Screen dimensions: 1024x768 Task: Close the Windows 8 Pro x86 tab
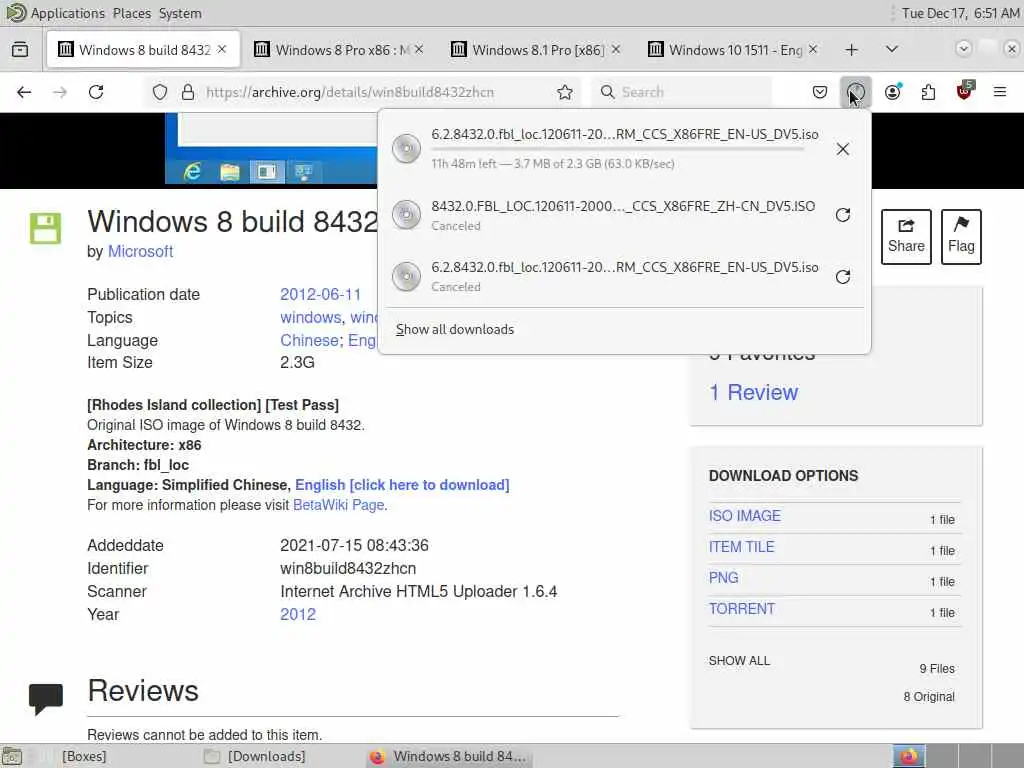[419, 50]
